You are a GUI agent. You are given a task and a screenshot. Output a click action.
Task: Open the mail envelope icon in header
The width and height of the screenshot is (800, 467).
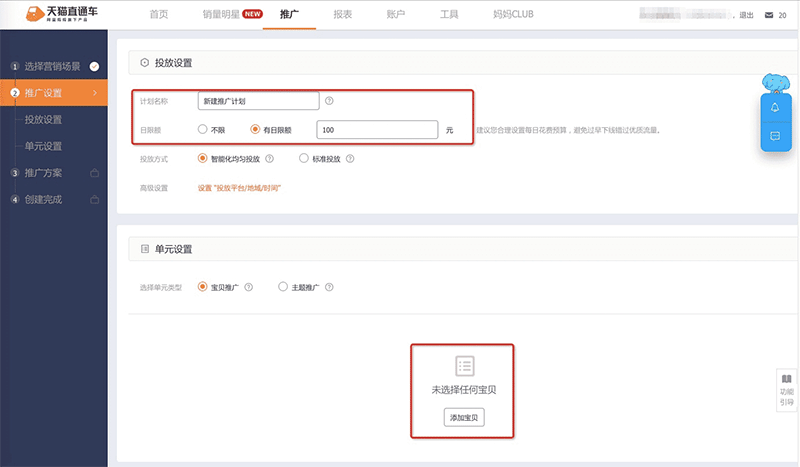click(x=769, y=16)
